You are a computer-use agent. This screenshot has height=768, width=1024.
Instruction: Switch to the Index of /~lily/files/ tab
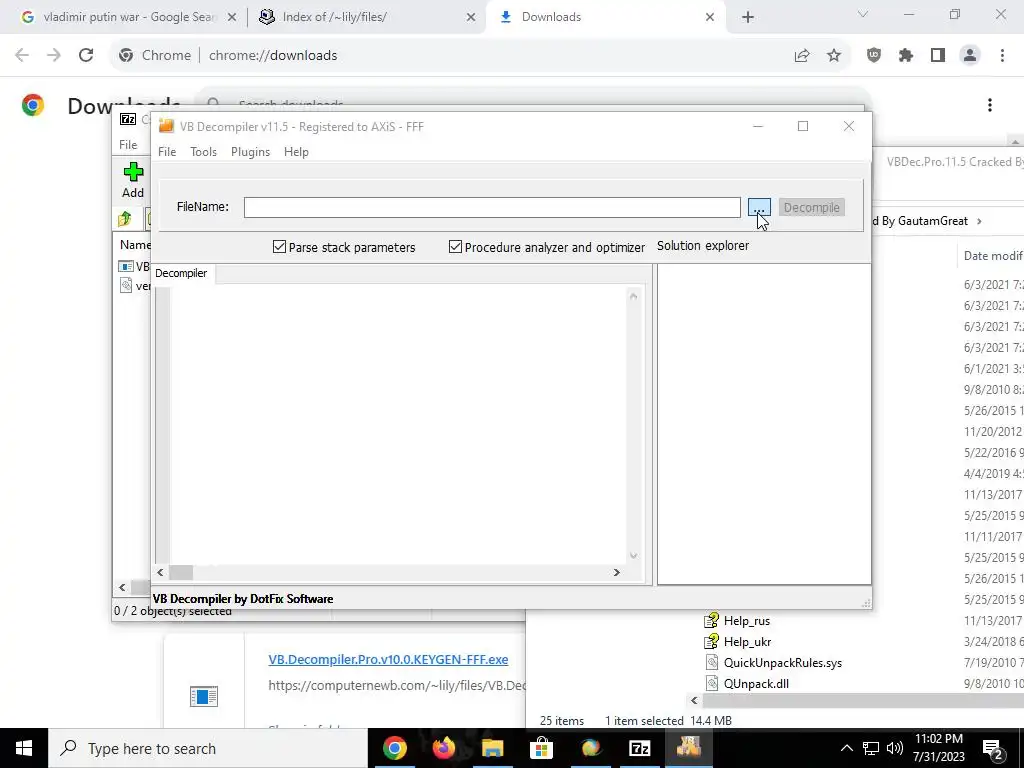[334, 17]
